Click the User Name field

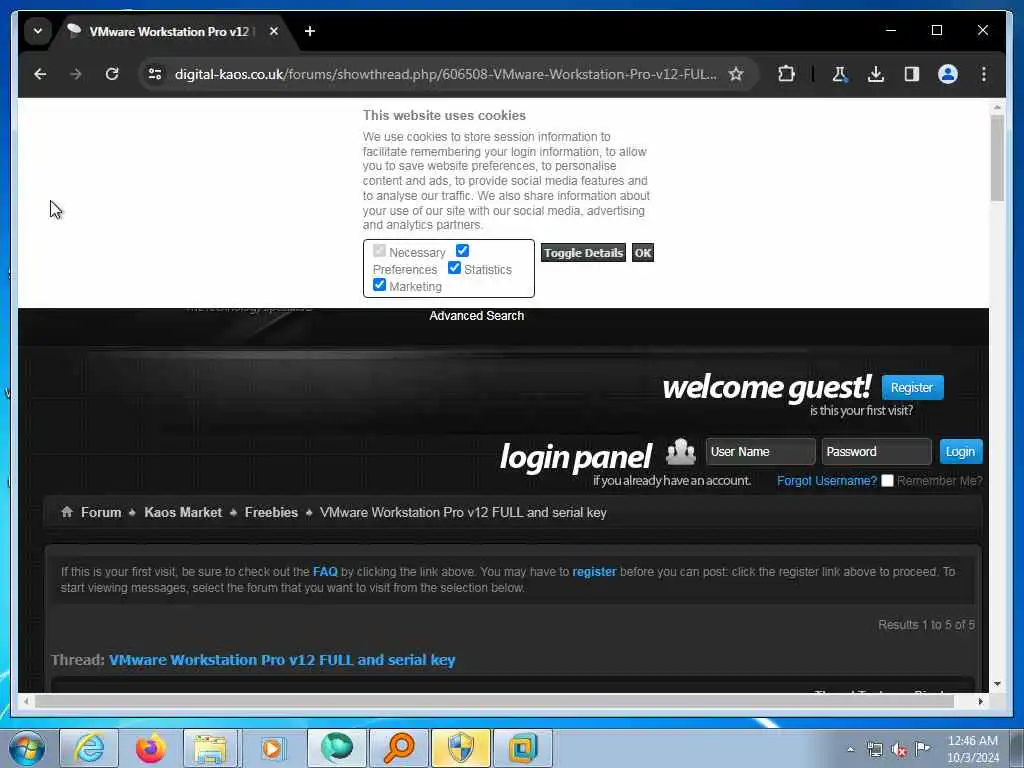(x=760, y=451)
